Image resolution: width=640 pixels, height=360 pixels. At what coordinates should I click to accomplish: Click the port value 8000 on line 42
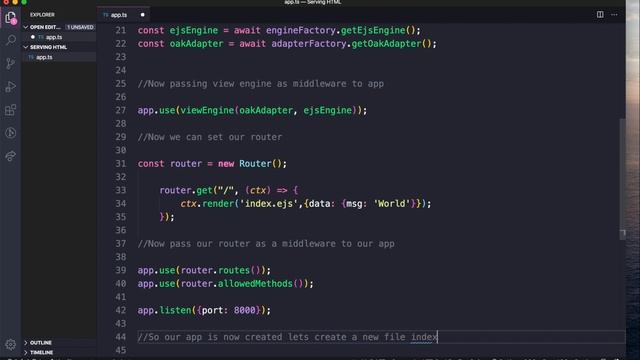pyautogui.click(x=244, y=310)
